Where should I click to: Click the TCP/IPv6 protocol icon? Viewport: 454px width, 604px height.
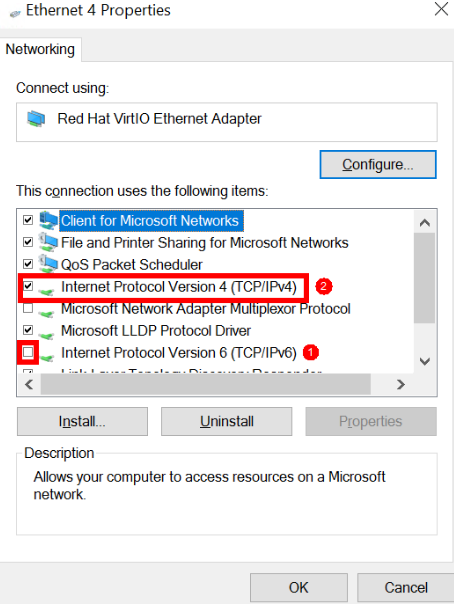(47, 357)
